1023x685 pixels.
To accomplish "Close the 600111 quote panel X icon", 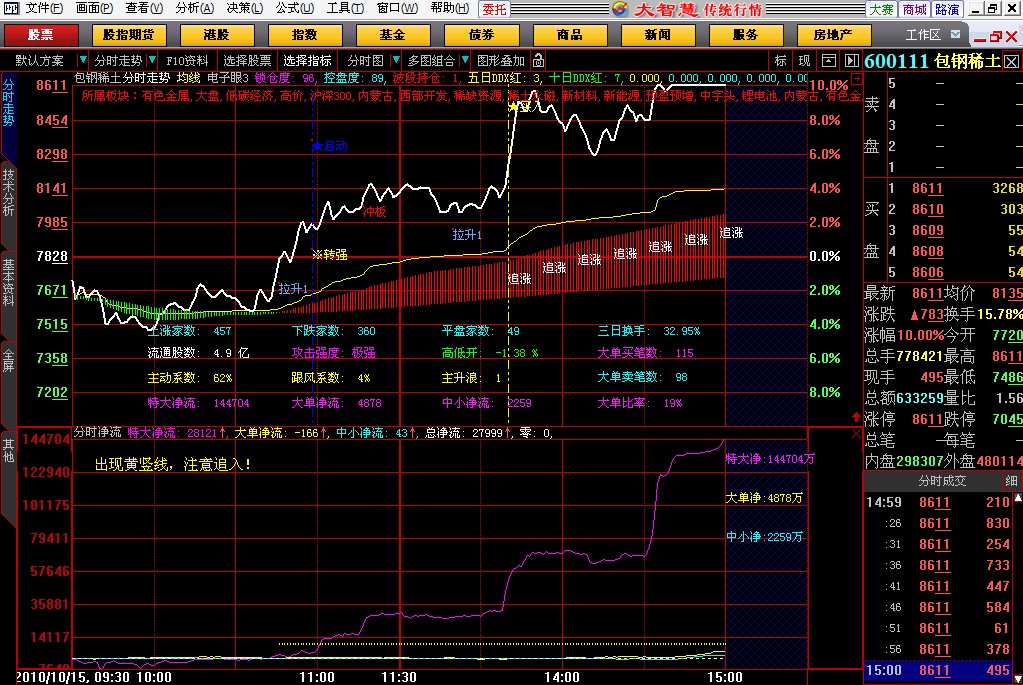I will (1011, 62).
